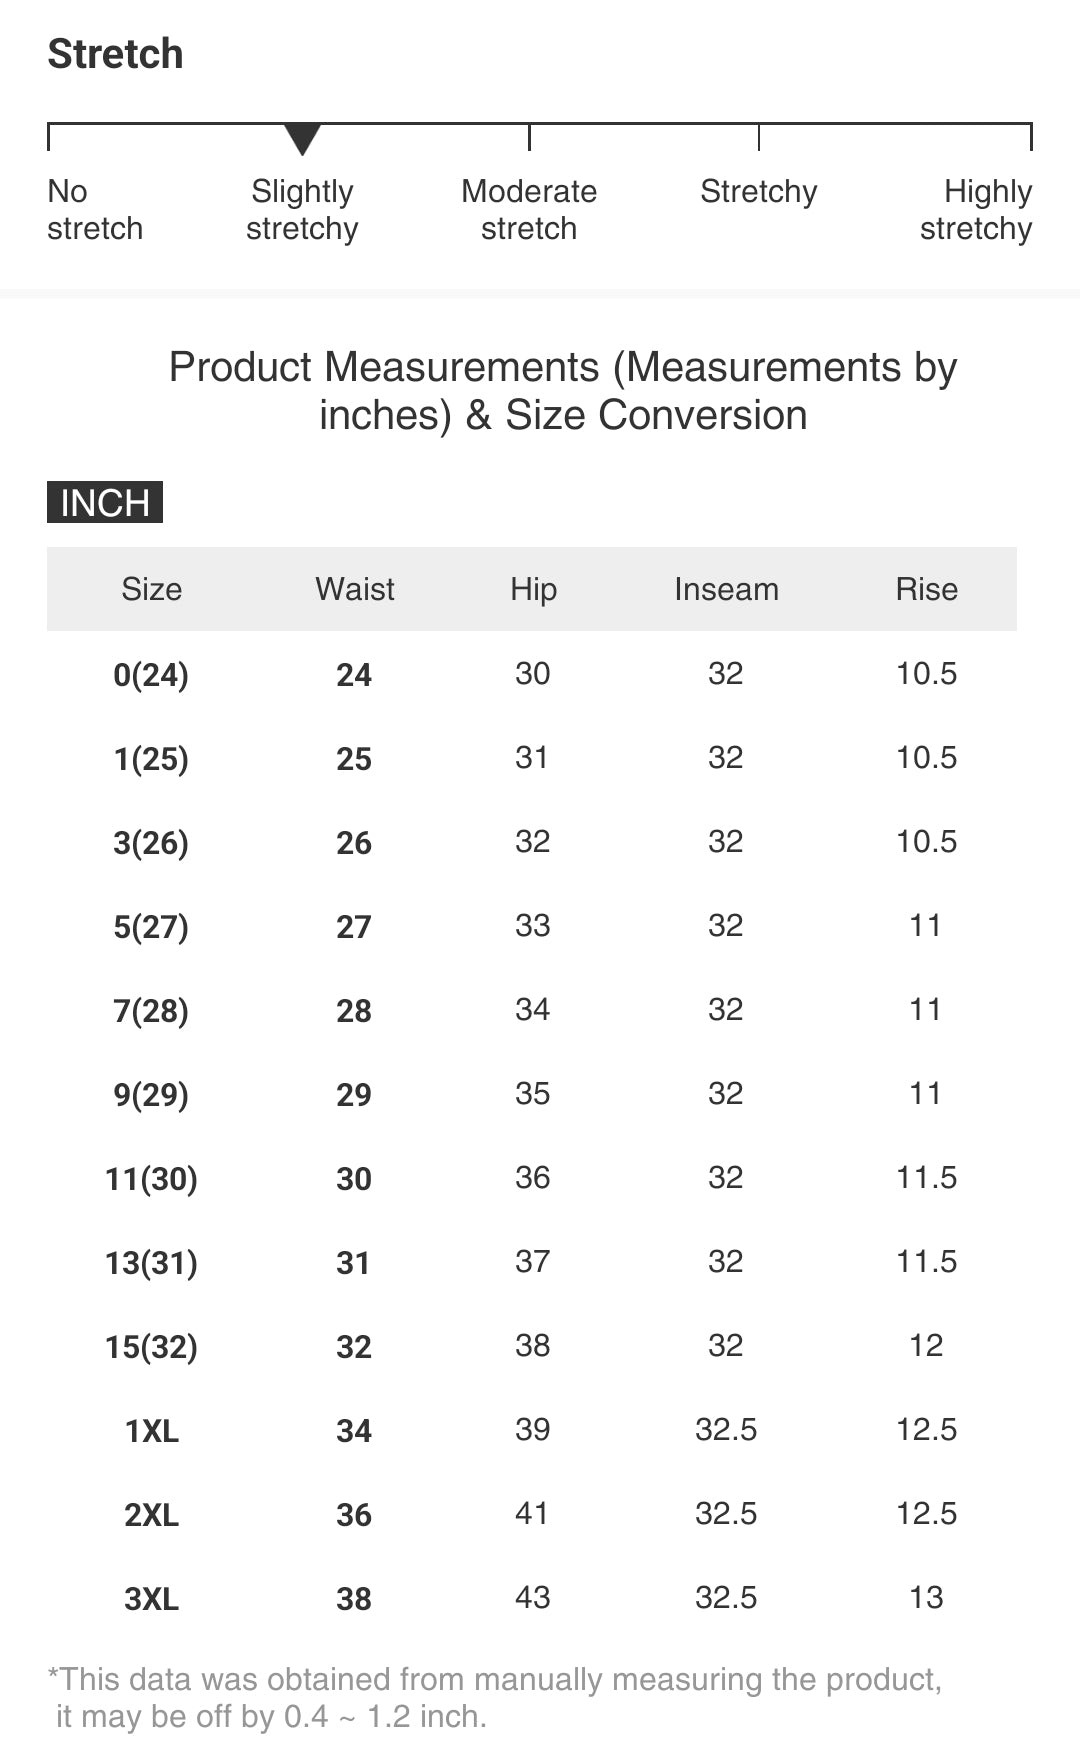This screenshot has height=1752, width=1080.
Task: Click the Hip column header
Action: (533, 589)
